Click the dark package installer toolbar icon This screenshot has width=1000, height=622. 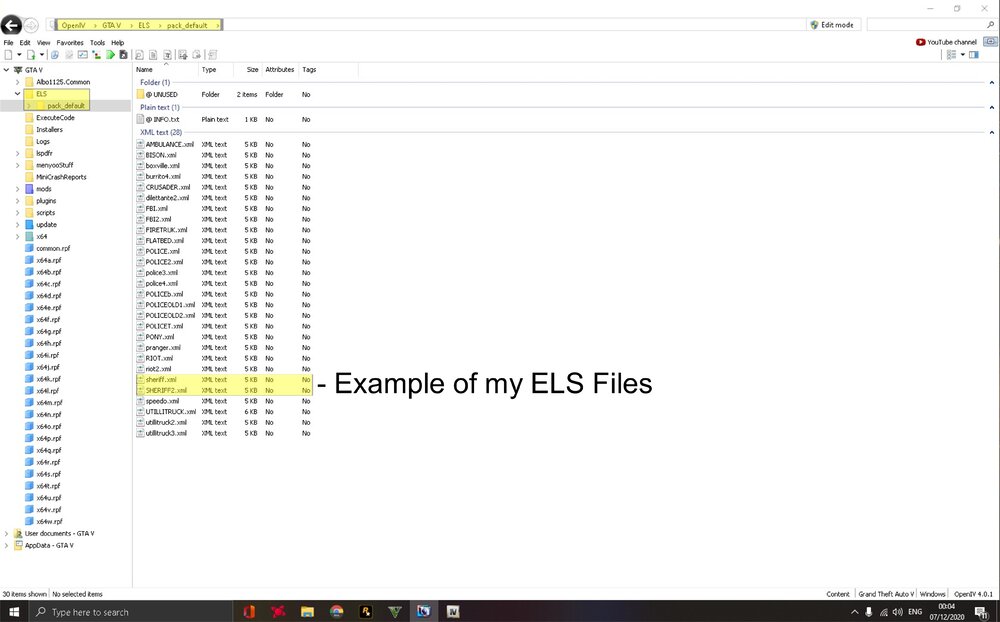coord(124,55)
